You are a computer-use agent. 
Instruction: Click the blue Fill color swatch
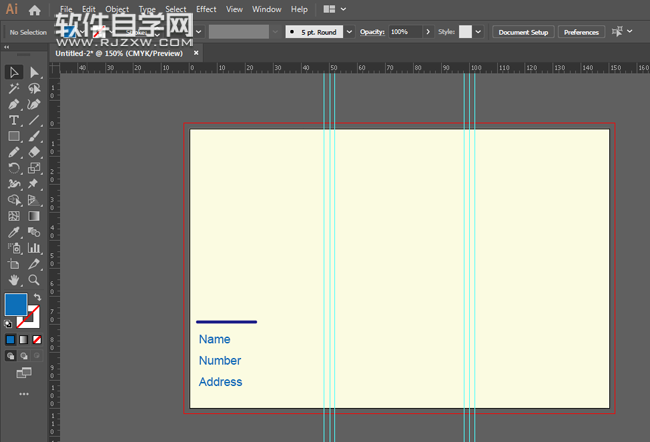pos(16,305)
